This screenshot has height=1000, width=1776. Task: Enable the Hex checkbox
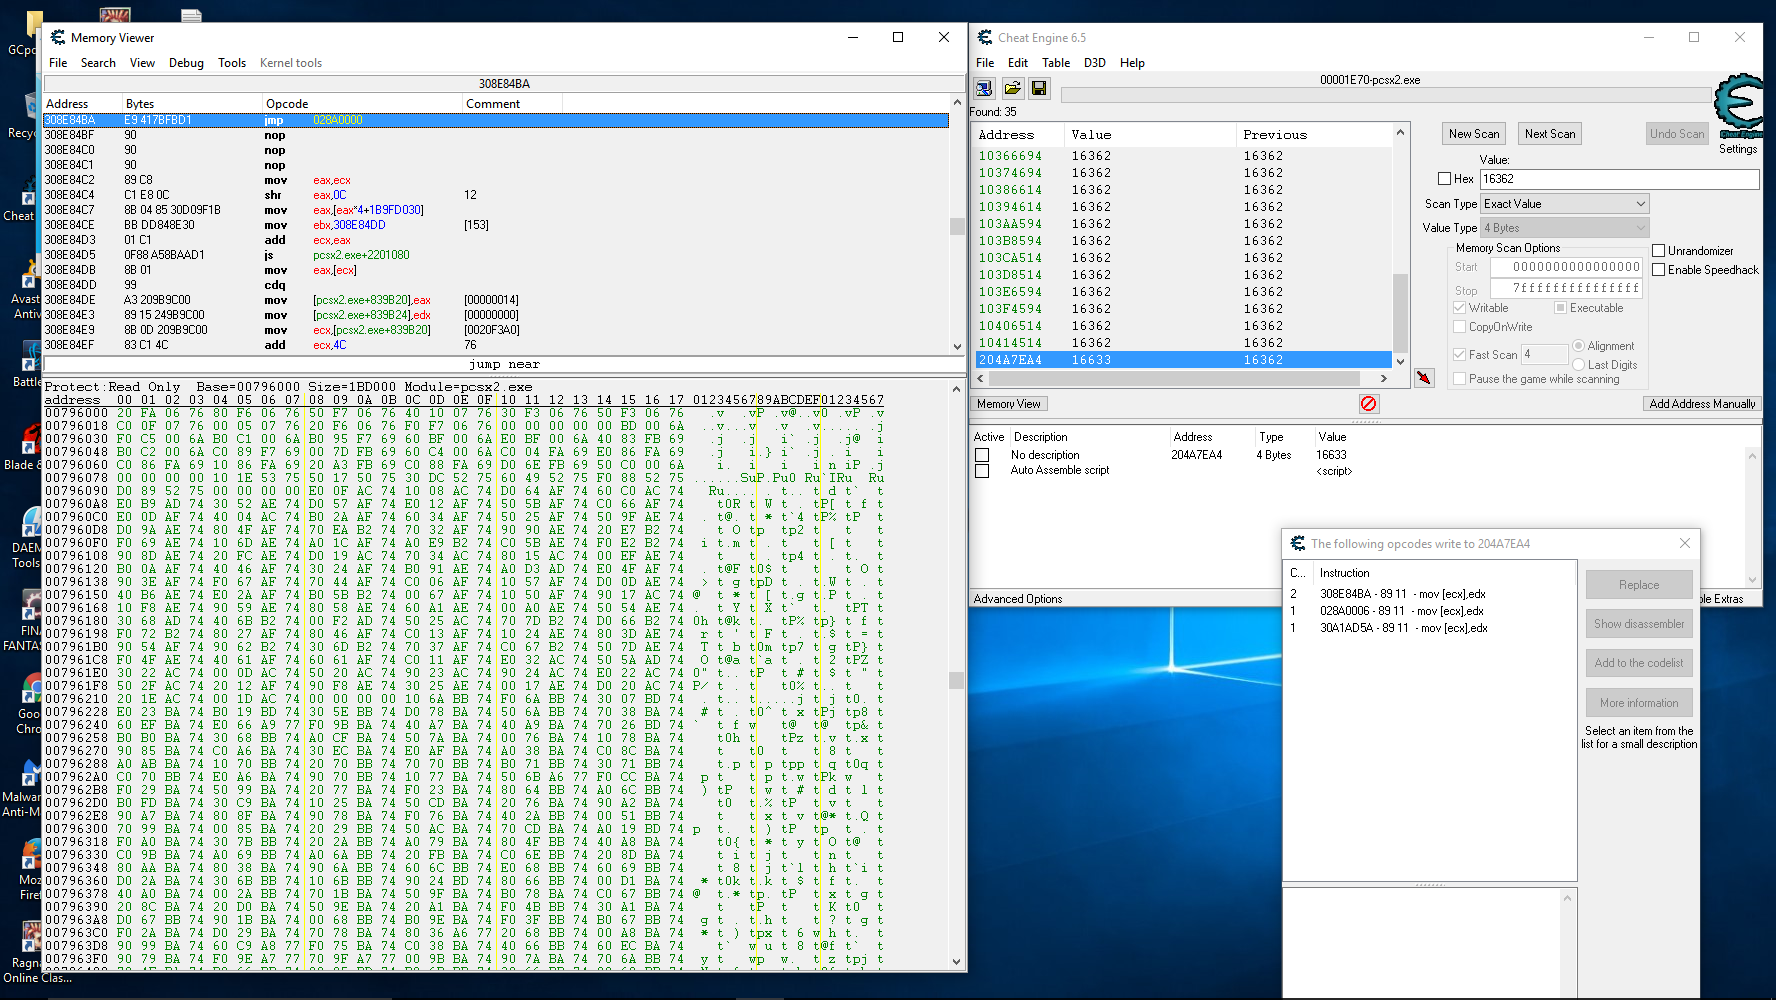[1444, 179]
